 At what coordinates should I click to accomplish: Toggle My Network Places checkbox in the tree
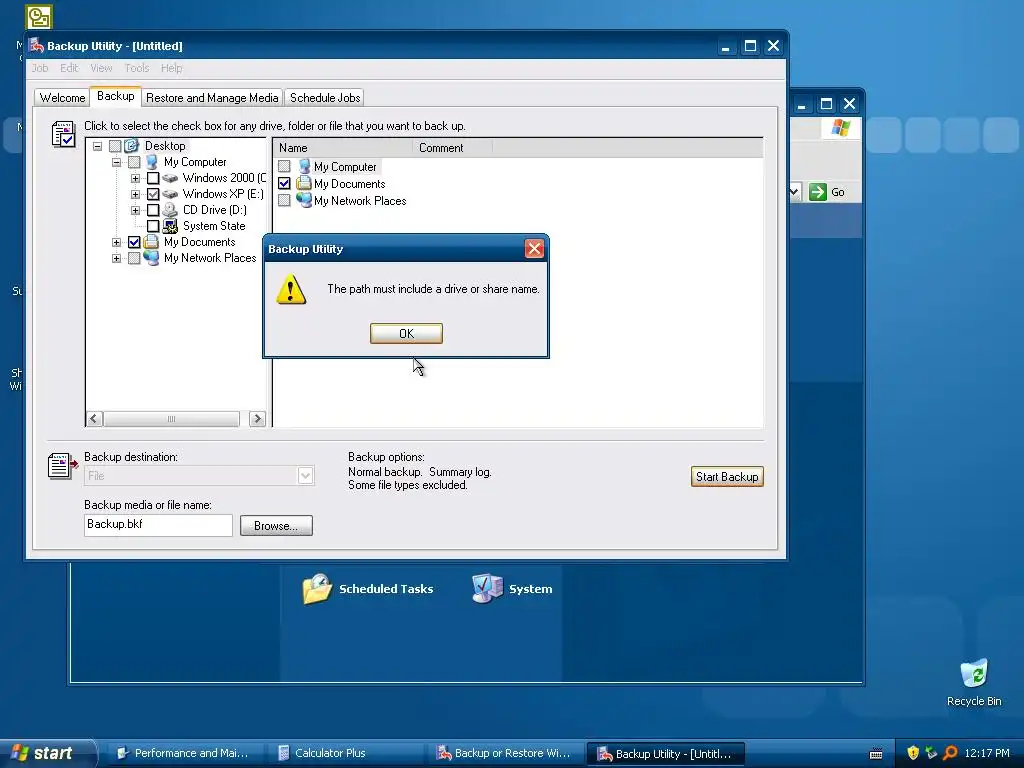click(x=134, y=258)
